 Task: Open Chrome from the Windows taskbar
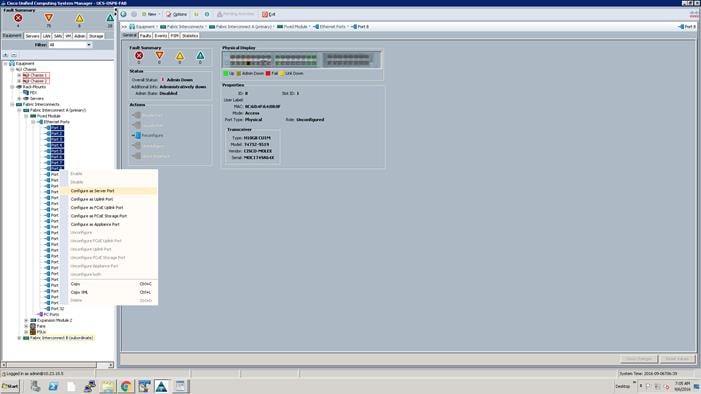(x=126, y=386)
